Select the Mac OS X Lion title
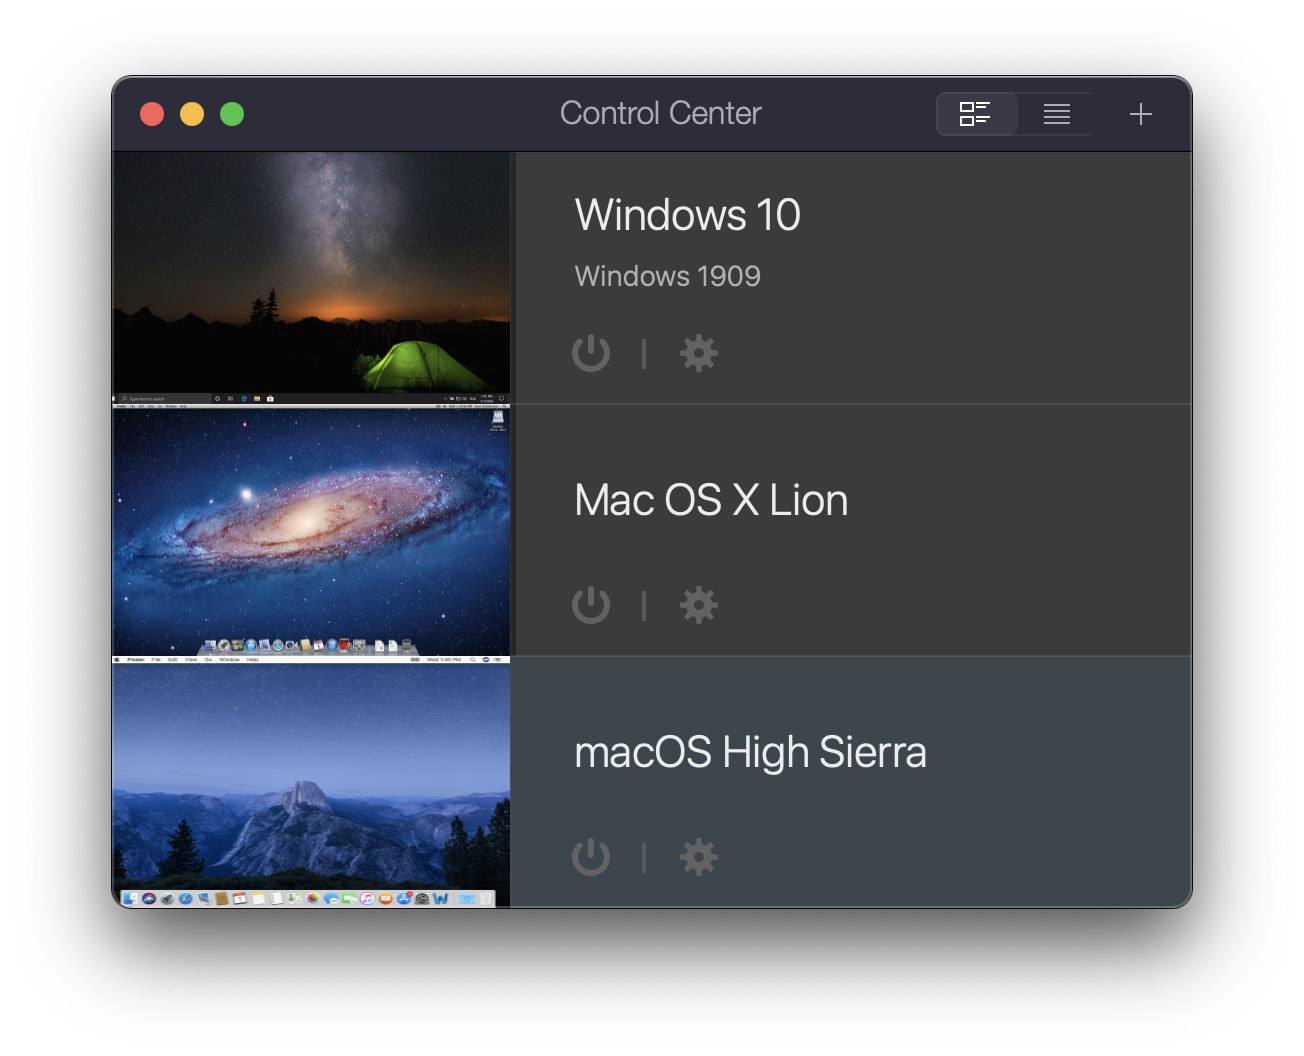 pos(711,500)
